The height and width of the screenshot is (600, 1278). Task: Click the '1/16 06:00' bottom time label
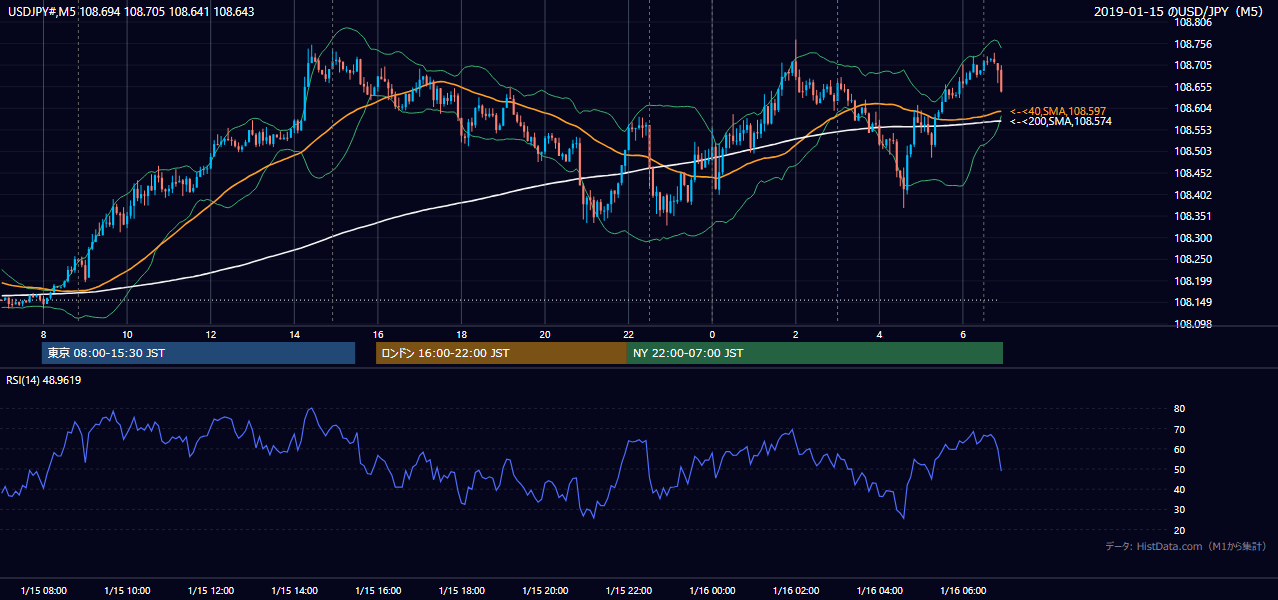(x=963, y=591)
